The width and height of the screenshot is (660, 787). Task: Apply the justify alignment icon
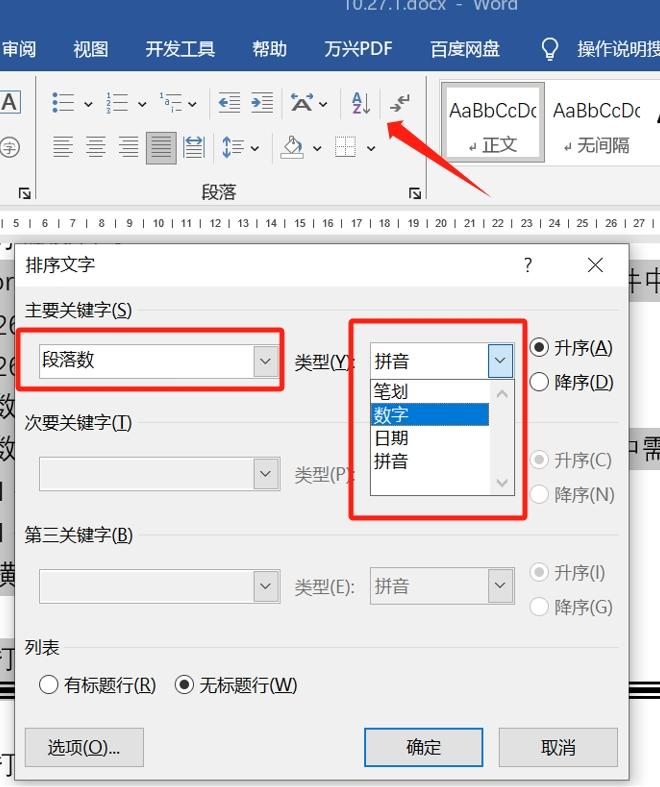[161, 148]
